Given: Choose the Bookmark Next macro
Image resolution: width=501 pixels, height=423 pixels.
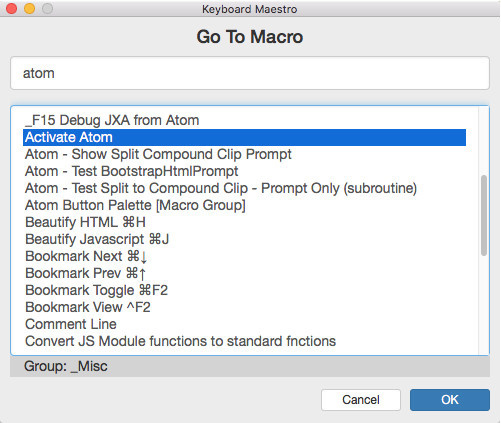Looking at the screenshot, I should click(244, 256).
